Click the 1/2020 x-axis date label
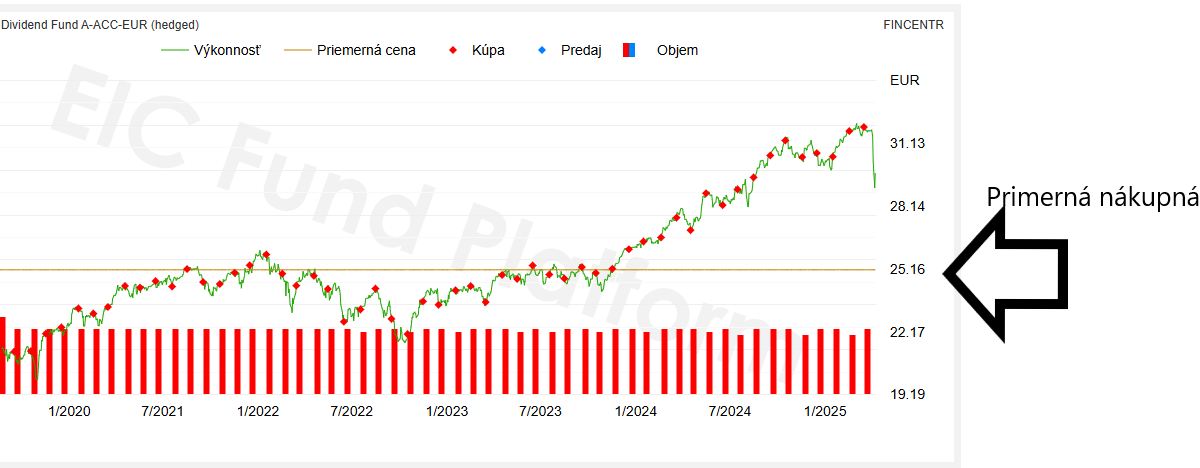 (x=68, y=411)
